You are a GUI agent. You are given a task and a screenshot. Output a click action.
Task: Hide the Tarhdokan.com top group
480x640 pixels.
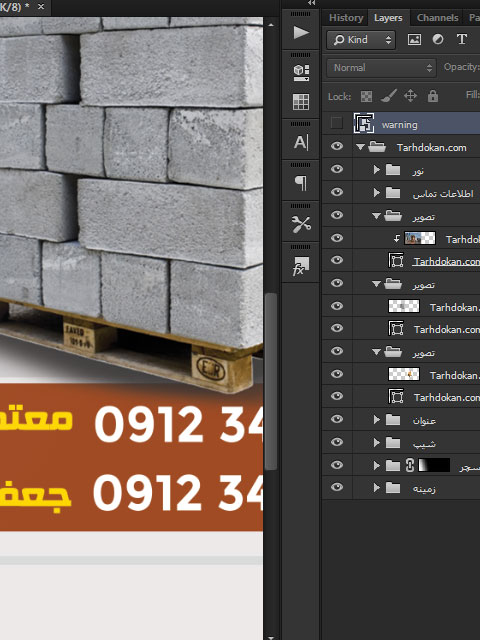337,146
